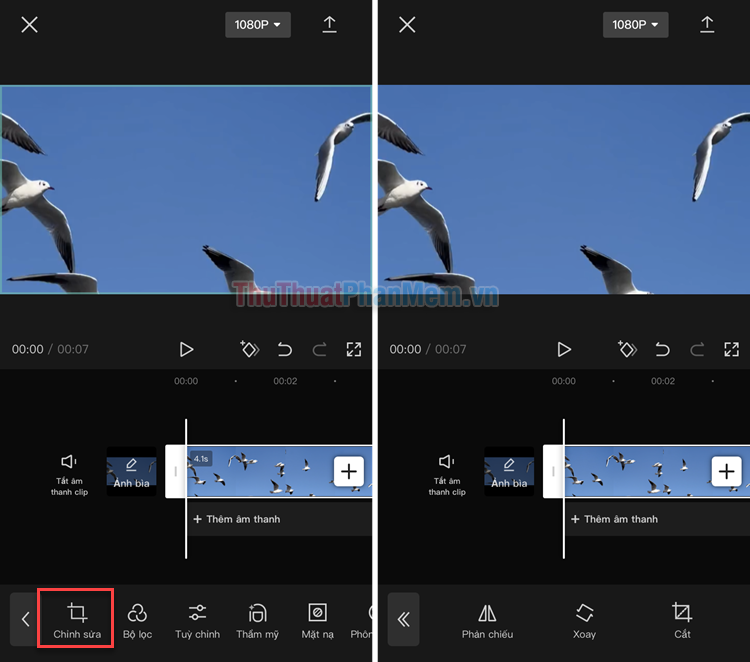Tap the 00:02 ruler mark in left screen
Image resolution: width=750 pixels, height=662 pixels.
pyautogui.click(x=285, y=381)
